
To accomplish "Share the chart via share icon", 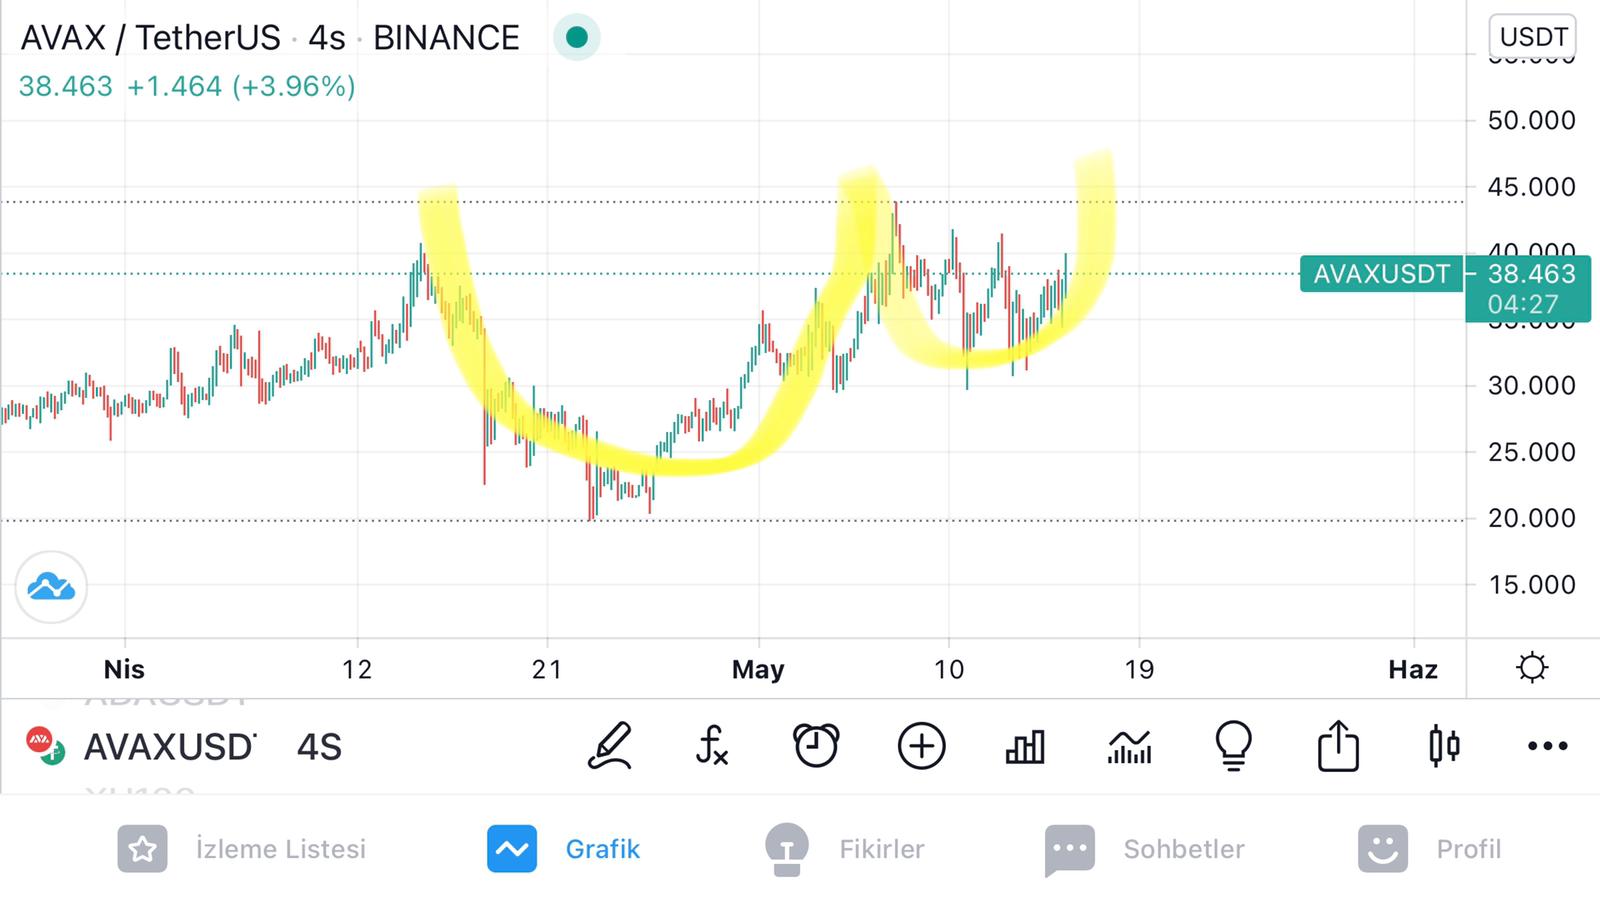I will click(x=1338, y=746).
